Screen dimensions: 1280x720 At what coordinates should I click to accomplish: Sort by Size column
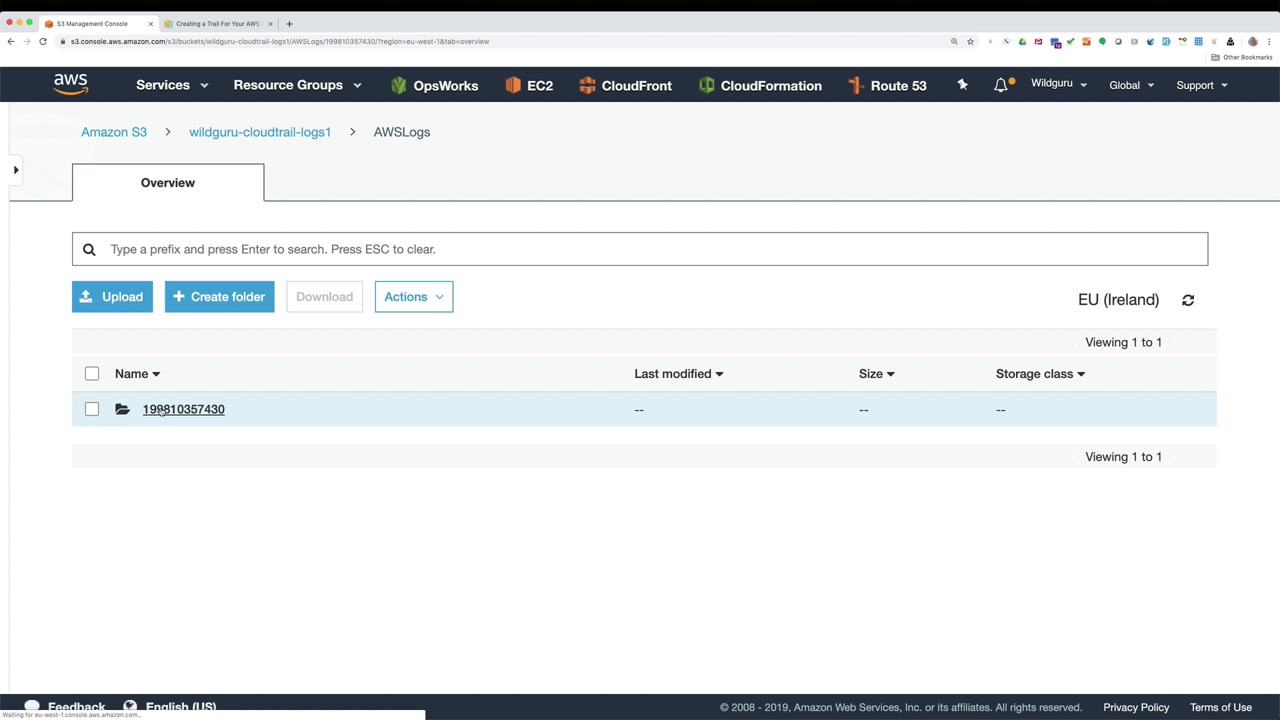point(876,374)
